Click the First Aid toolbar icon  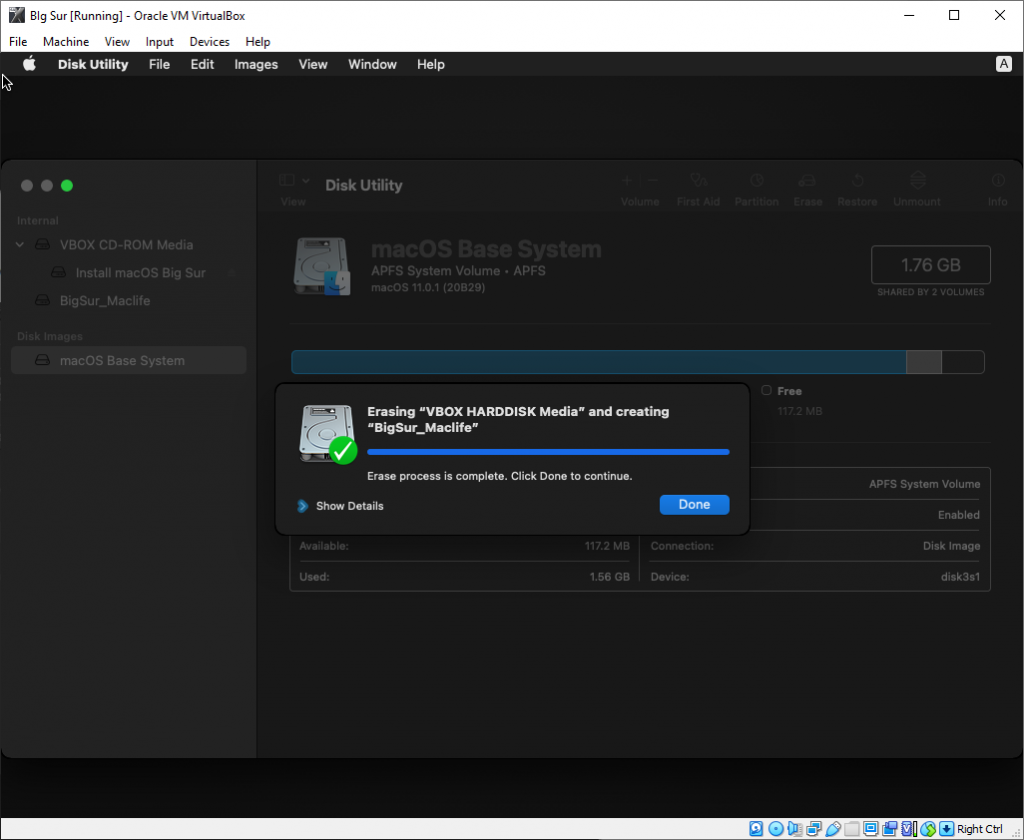(x=698, y=181)
